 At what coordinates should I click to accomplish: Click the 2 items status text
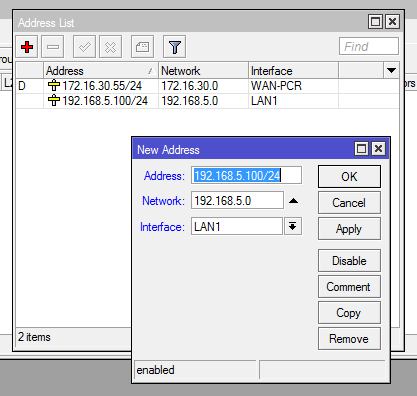point(34,337)
